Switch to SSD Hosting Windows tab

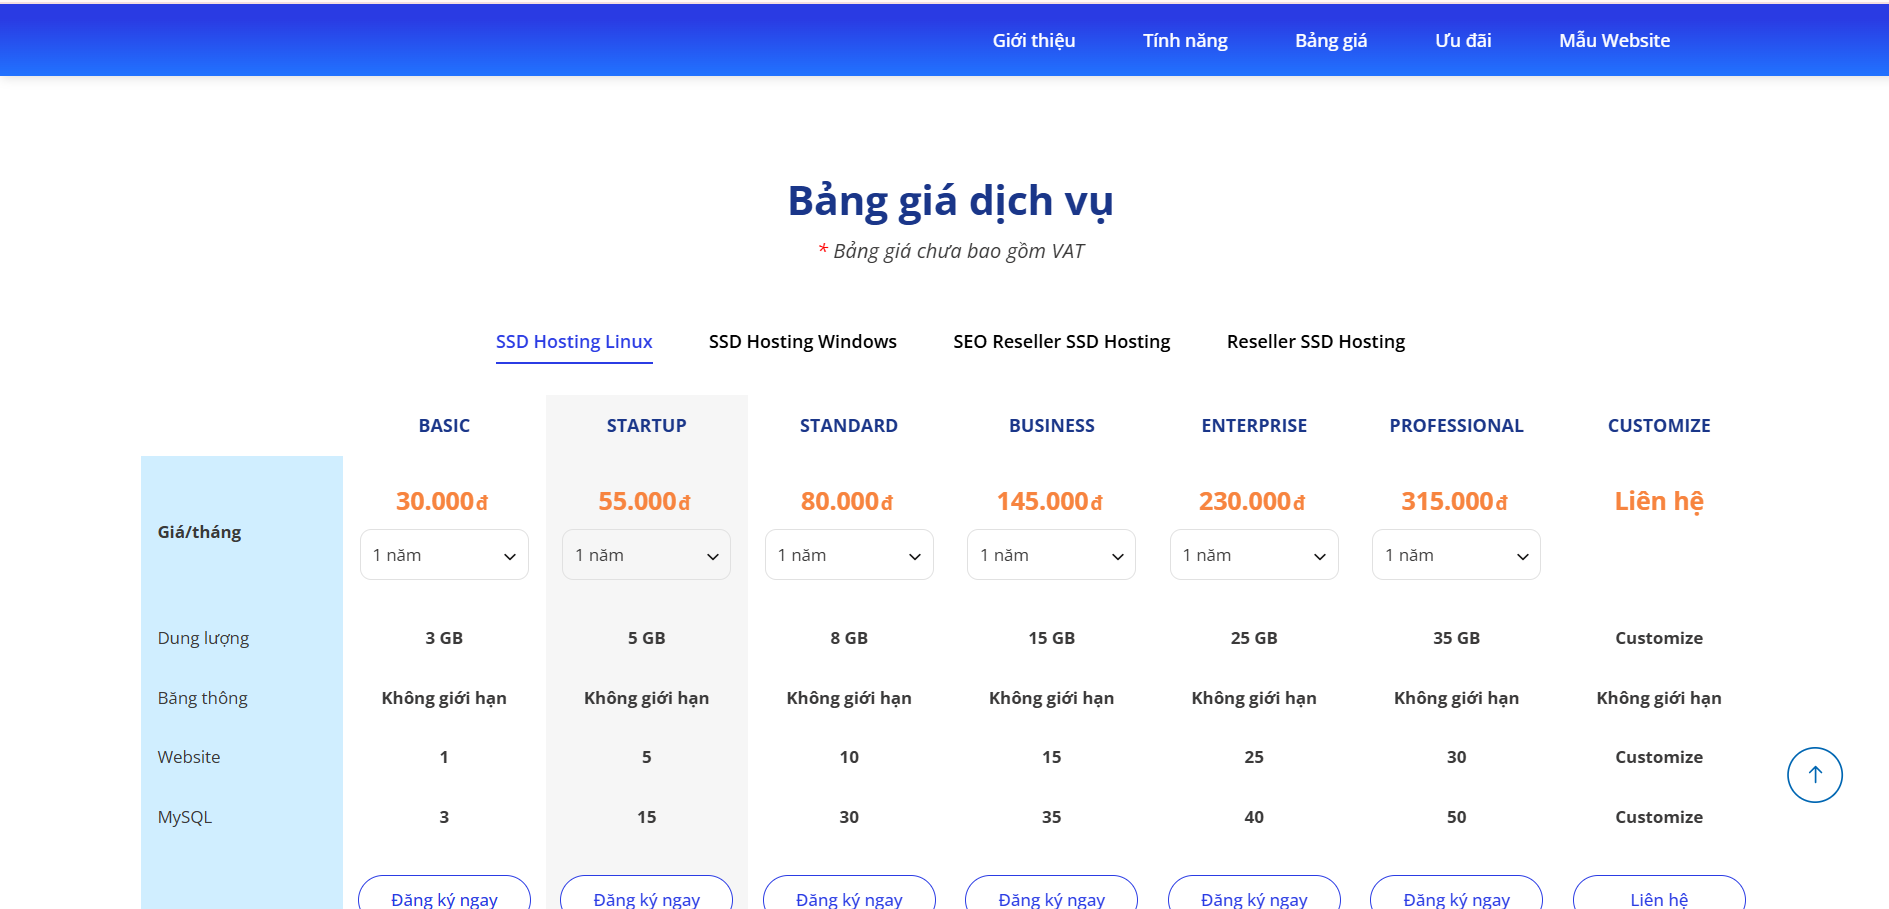[802, 342]
